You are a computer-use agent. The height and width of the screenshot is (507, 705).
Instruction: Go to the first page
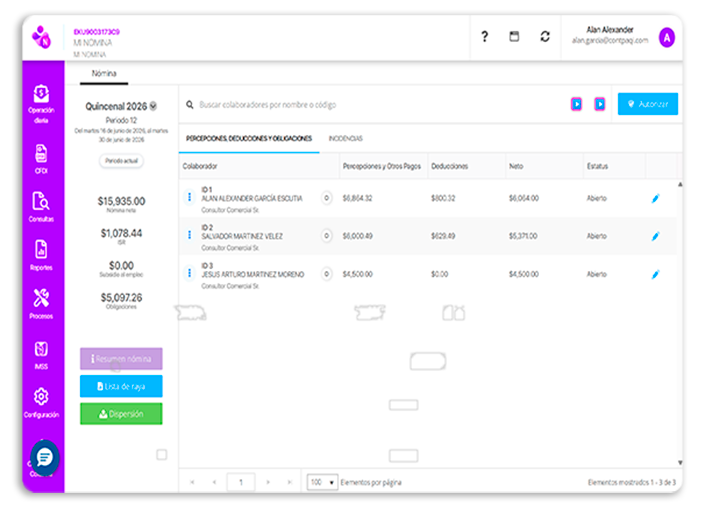192,482
